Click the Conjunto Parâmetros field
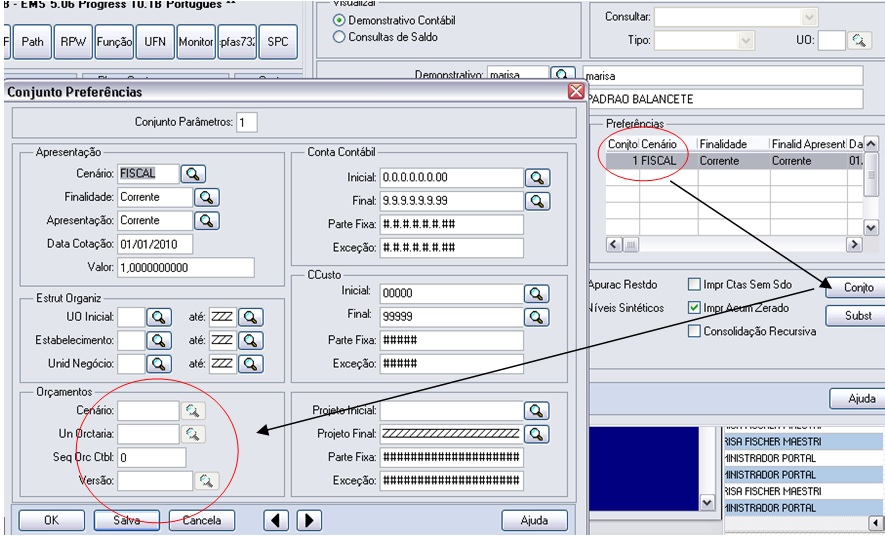 247,122
